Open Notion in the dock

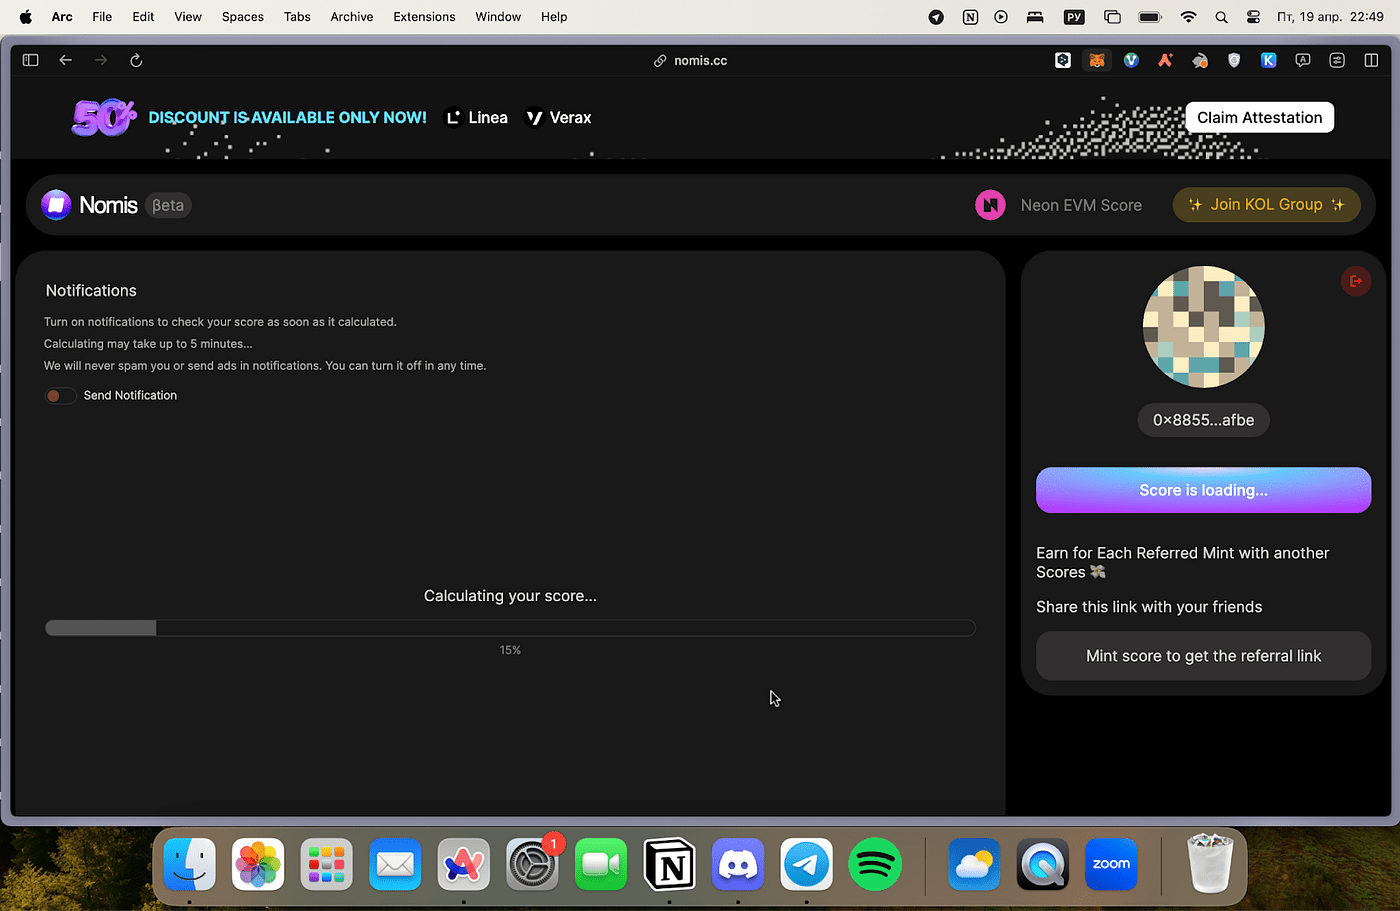pos(669,864)
